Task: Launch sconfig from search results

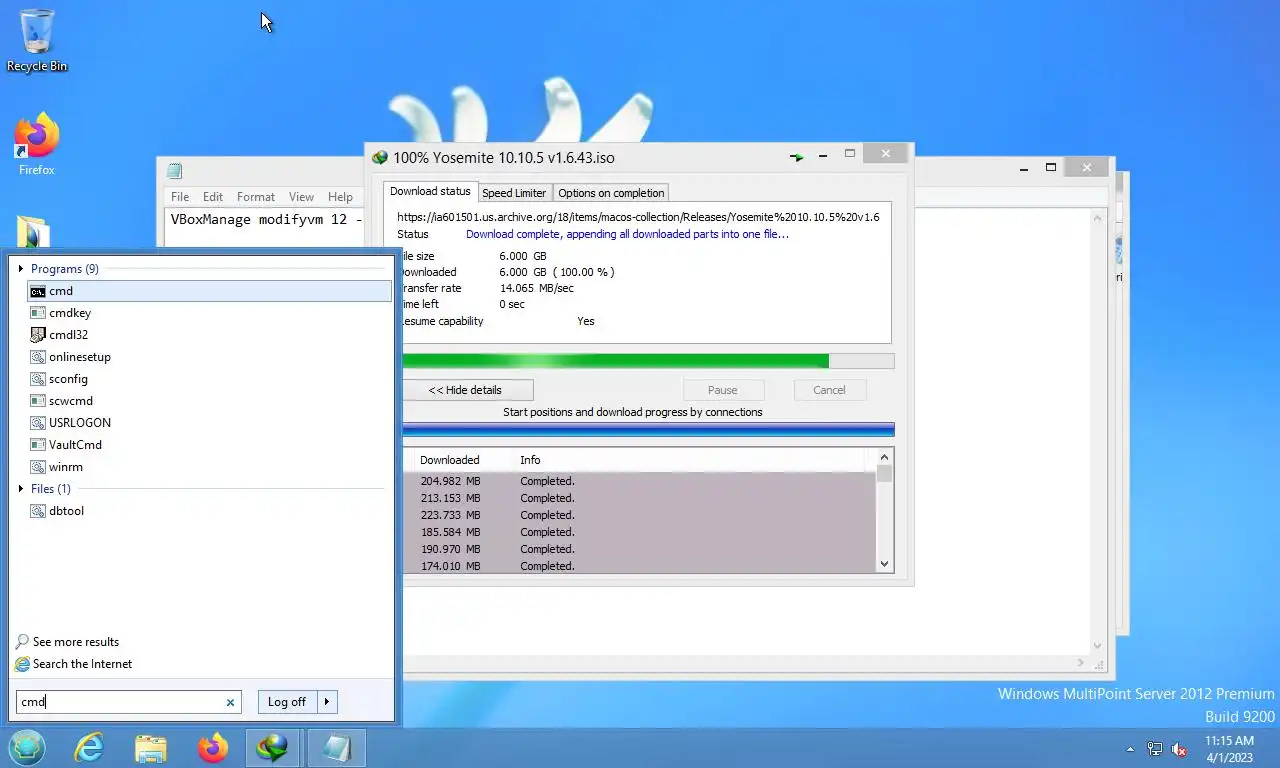Action: (x=210, y=379)
